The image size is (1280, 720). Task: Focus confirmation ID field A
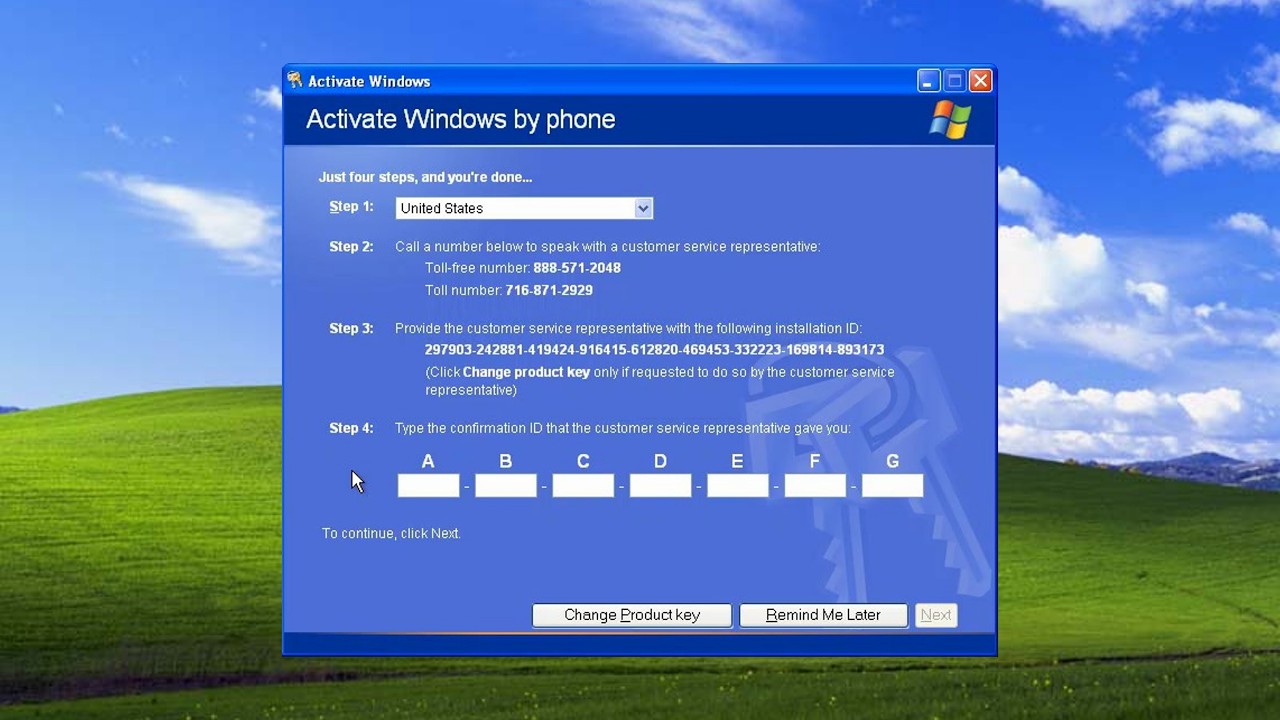click(428, 485)
